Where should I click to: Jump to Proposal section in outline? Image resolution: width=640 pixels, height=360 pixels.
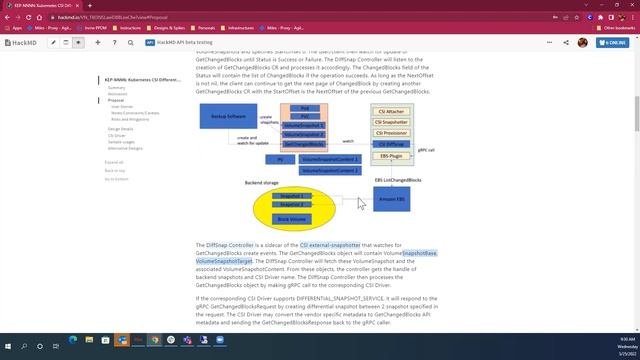point(116,100)
